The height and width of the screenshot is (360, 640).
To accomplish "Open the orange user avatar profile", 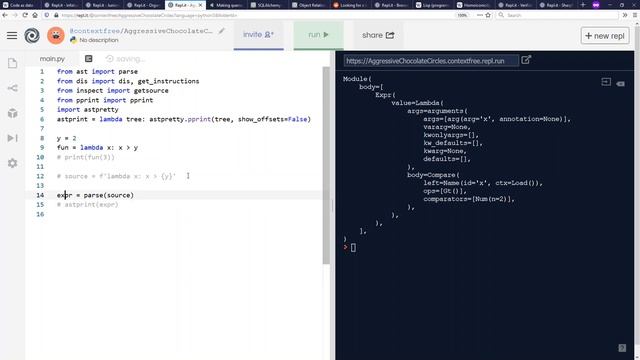I will tap(56, 36).
